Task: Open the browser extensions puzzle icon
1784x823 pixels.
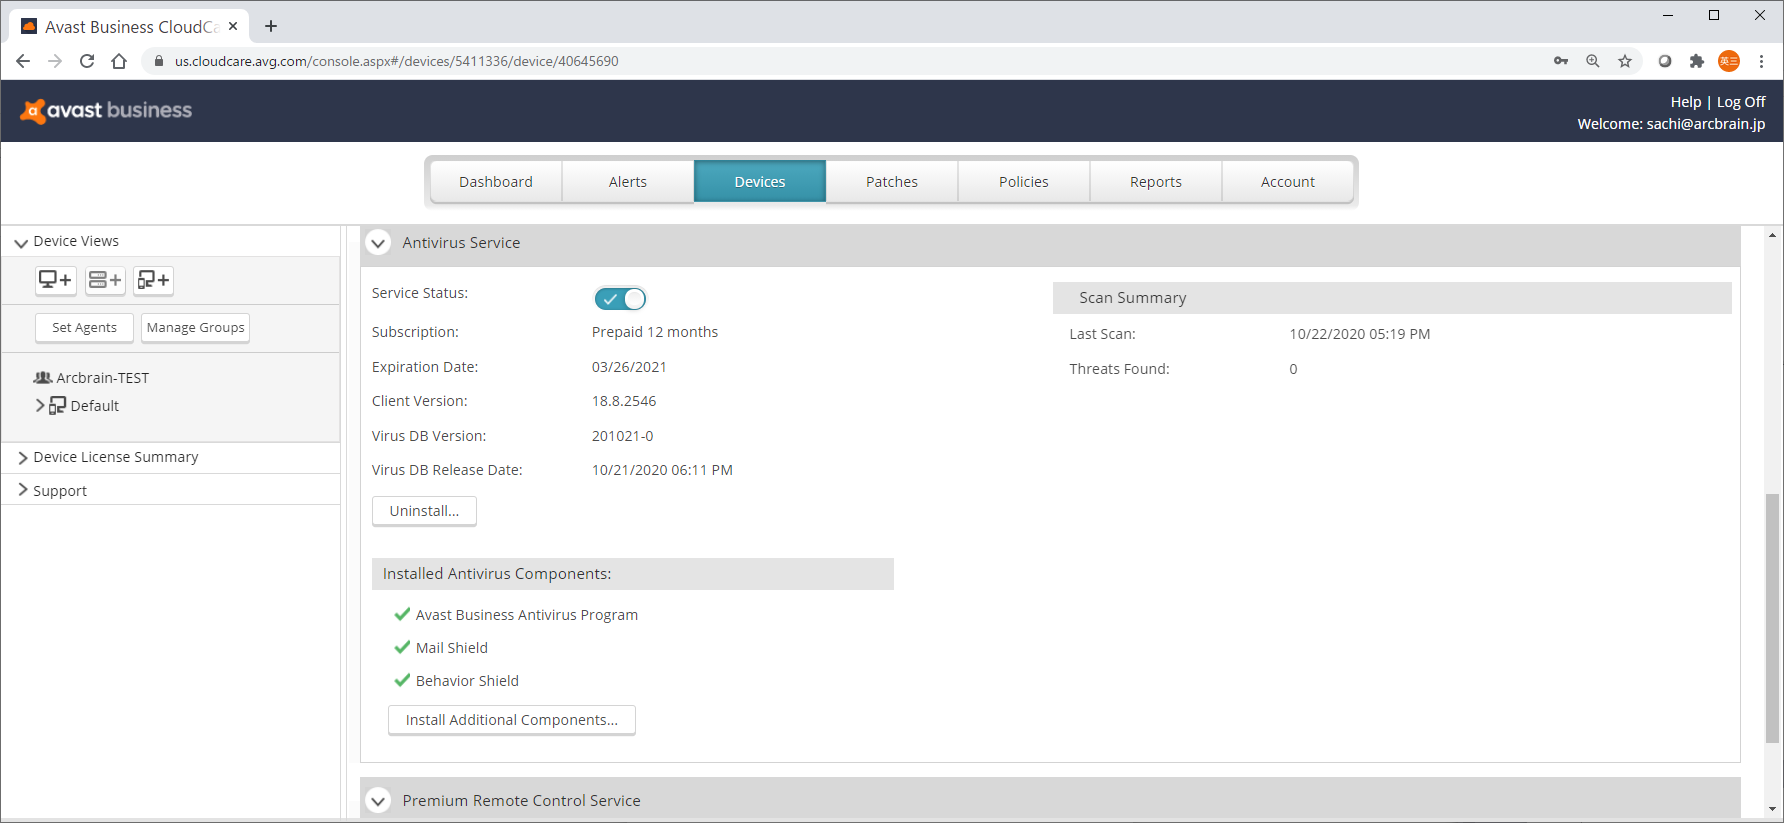Action: (1697, 61)
